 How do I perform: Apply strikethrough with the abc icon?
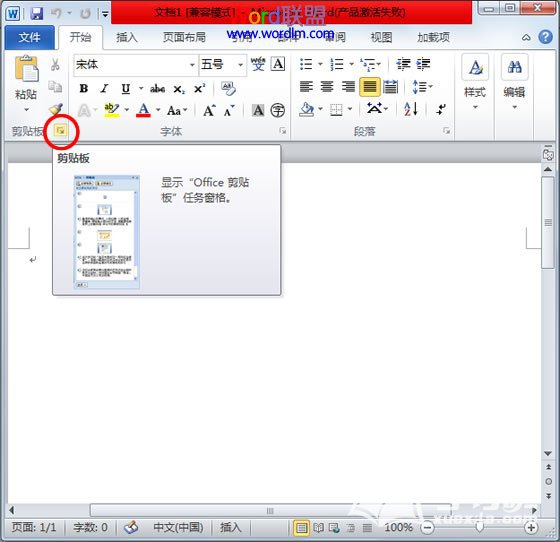[x=157, y=89]
